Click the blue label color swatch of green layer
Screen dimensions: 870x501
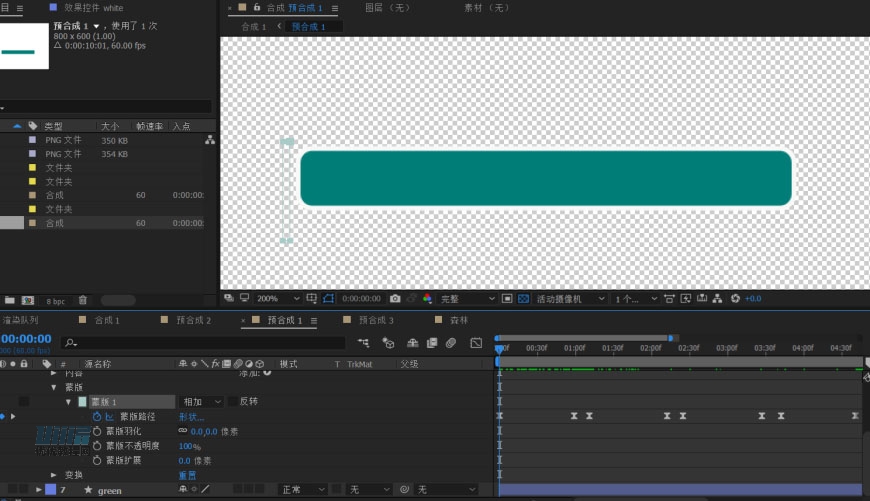pyautogui.click(x=50, y=490)
